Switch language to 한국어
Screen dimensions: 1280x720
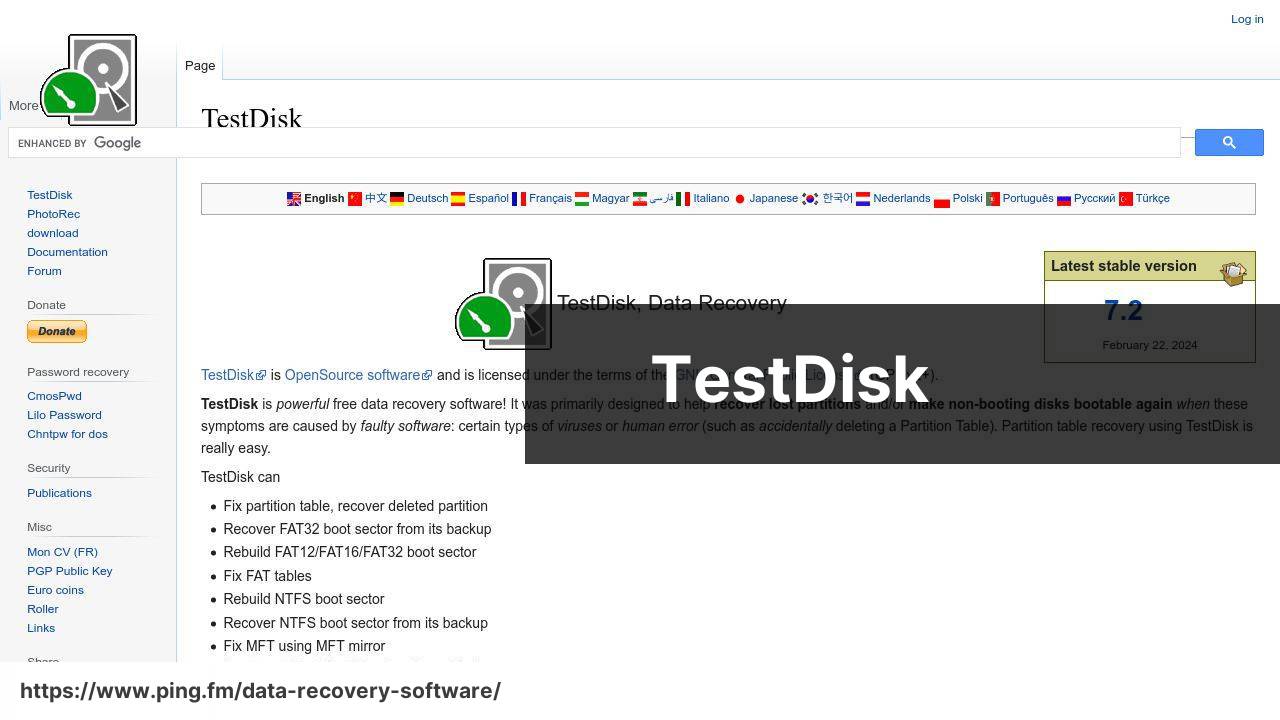coord(837,198)
